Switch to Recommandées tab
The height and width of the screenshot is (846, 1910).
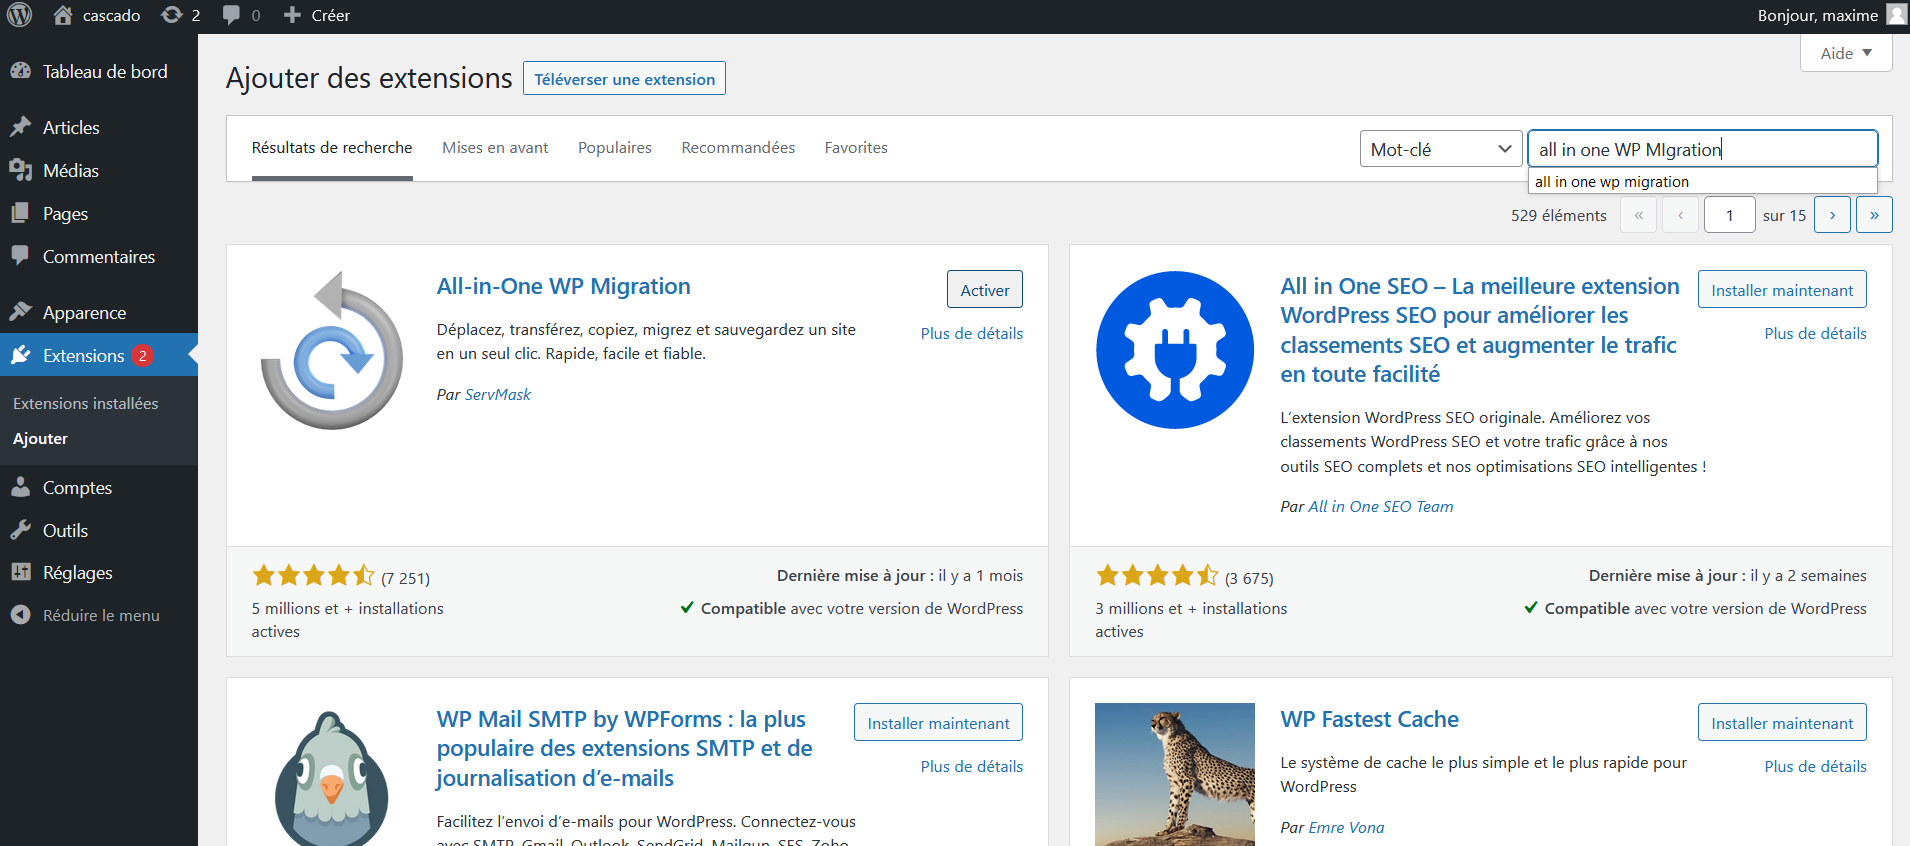pos(738,148)
